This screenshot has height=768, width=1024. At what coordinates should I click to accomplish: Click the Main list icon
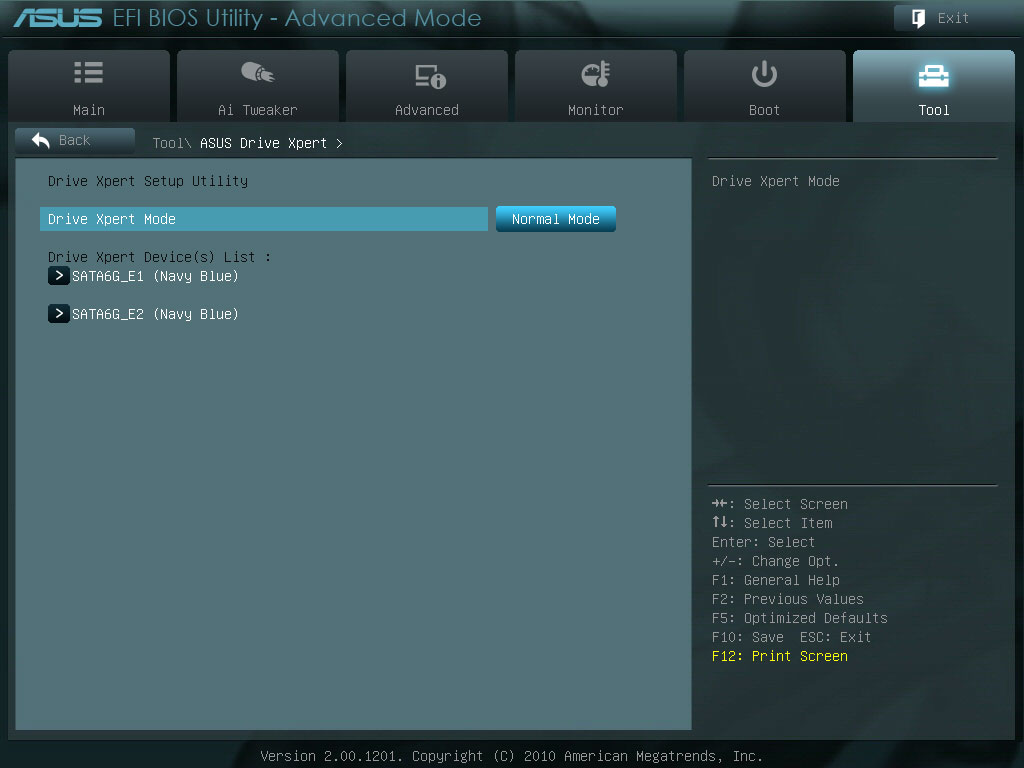(89, 72)
